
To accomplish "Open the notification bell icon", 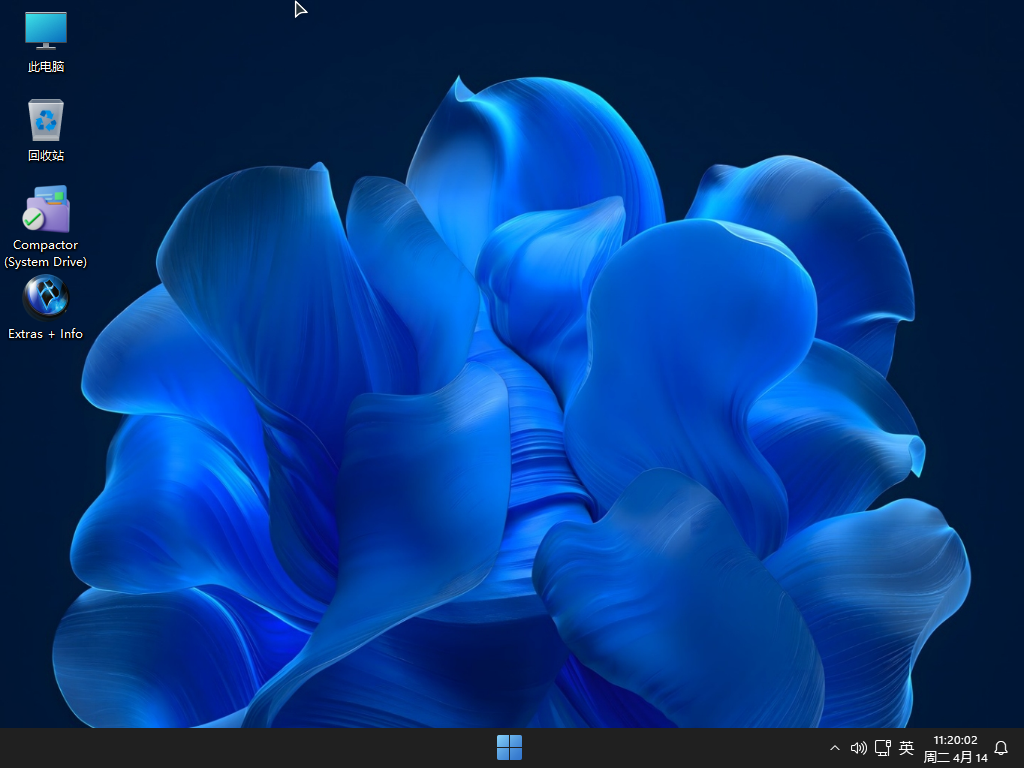I will (x=1001, y=747).
